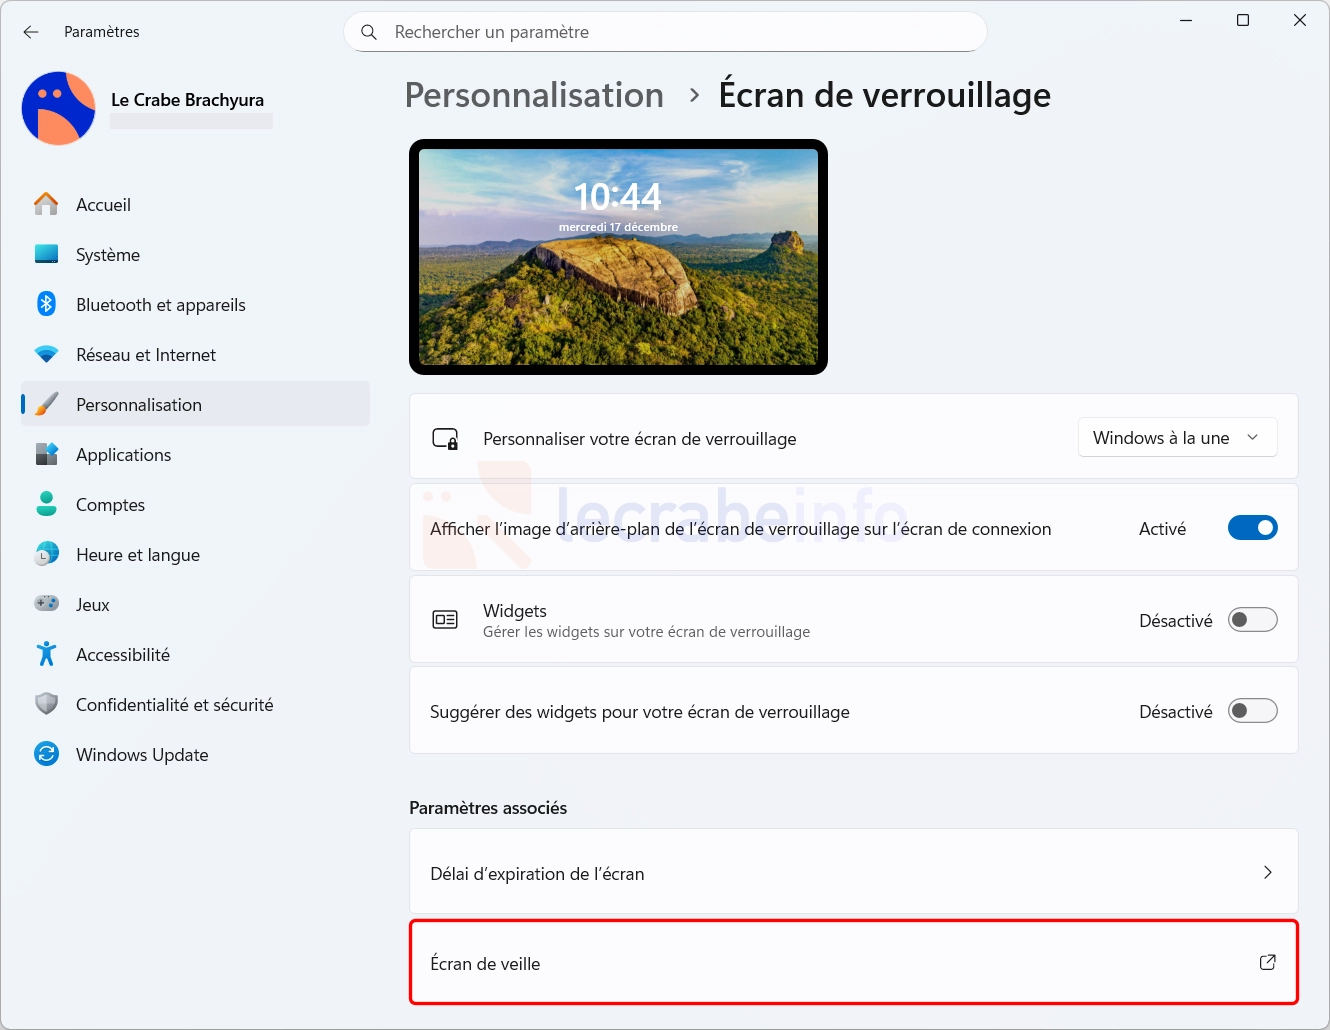1330x1030 pixels.
Task: Turn on Suggérer des widgets toggle
Action: 1252,711
